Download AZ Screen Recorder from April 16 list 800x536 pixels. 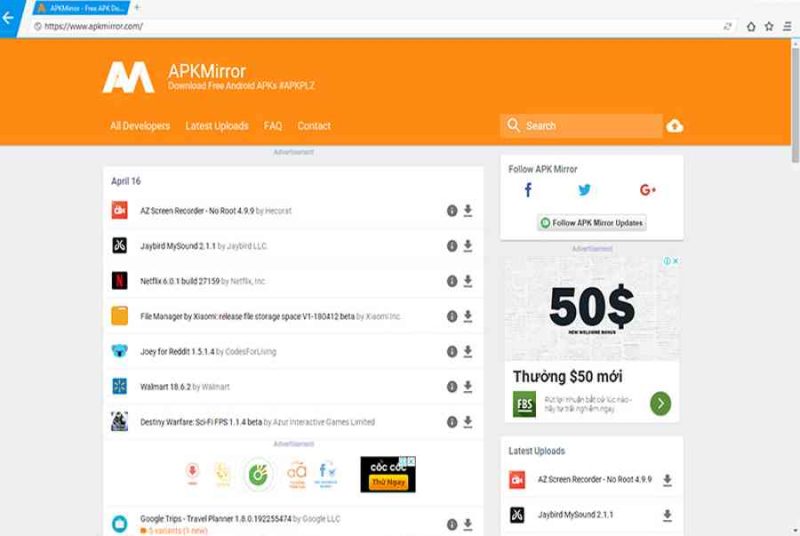[x=468, y=211]
